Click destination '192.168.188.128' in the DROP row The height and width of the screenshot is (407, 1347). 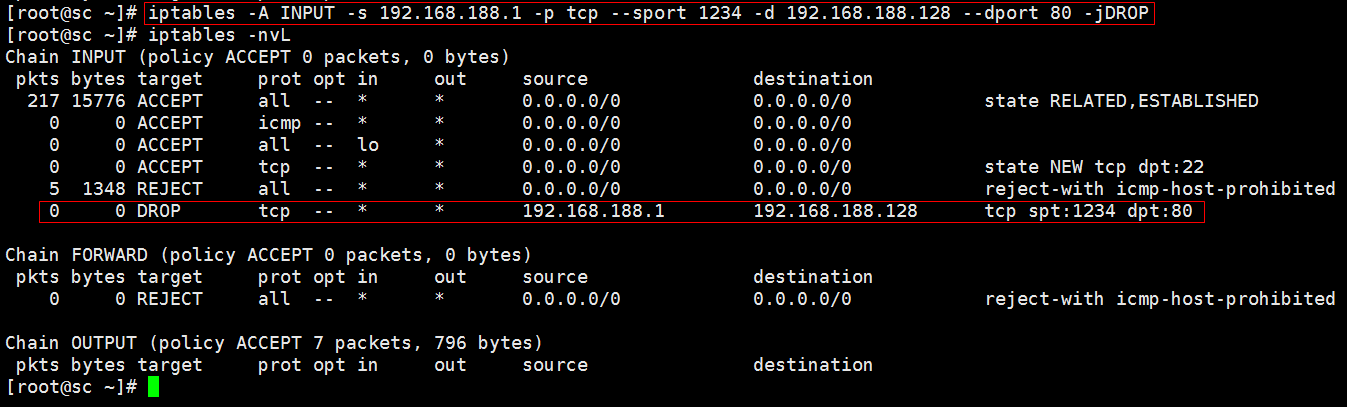pos(835,211)
